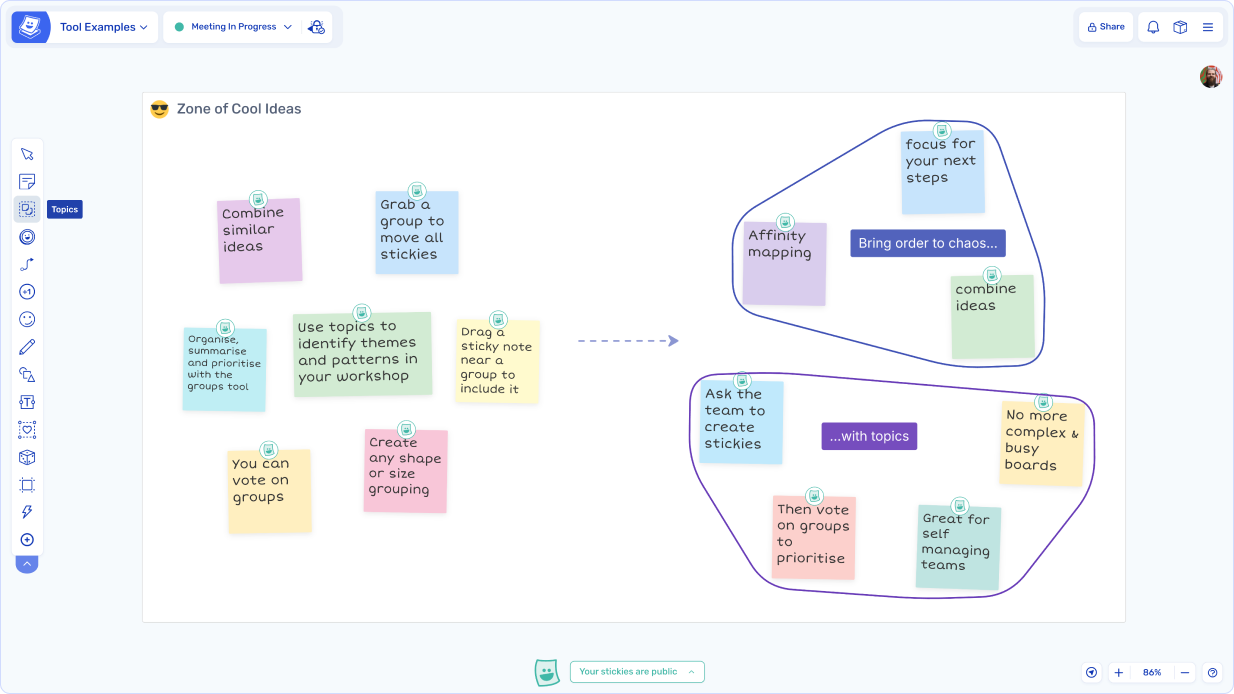Open the emoji reaction tool

(x=27, y=319)
